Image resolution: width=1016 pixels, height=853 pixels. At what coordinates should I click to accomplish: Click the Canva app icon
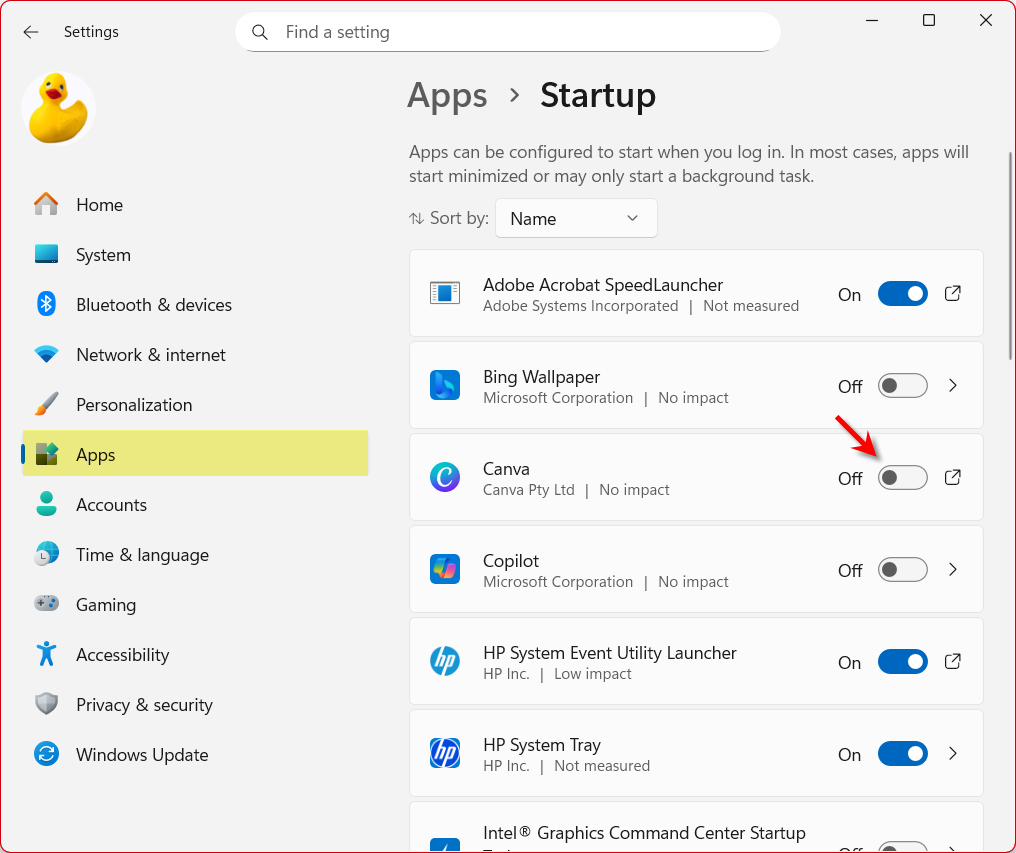pyautogui.click(x=445, y=477)
